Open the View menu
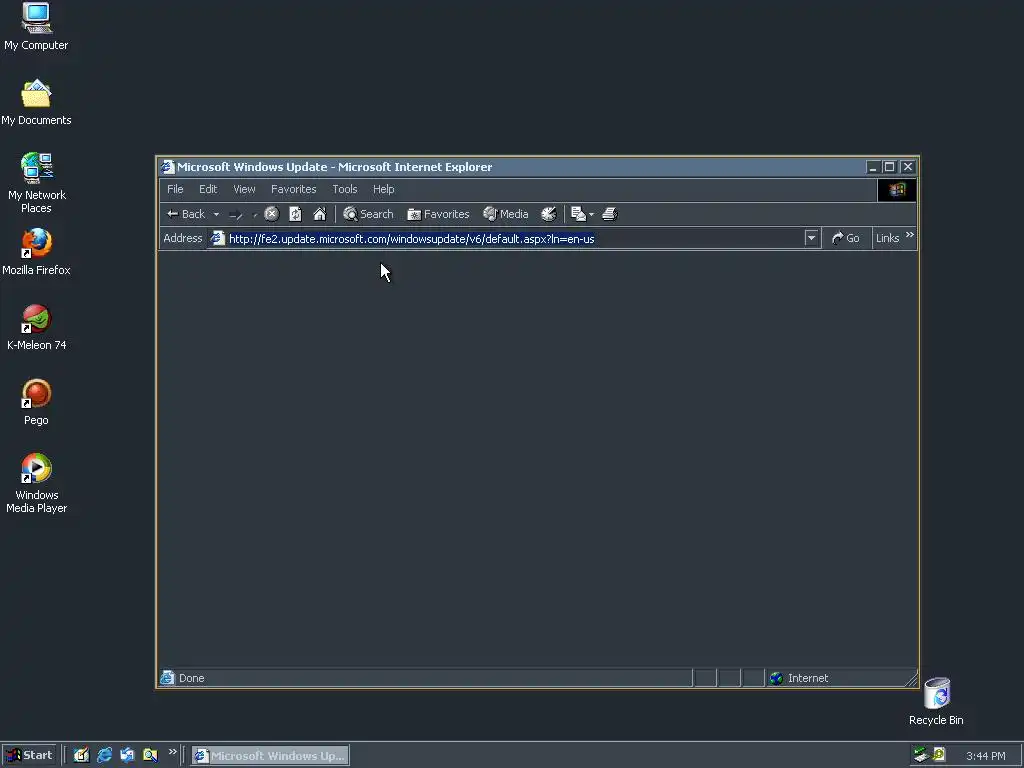This screenshot has height=768, width=1024. click(x=244, y=189)
